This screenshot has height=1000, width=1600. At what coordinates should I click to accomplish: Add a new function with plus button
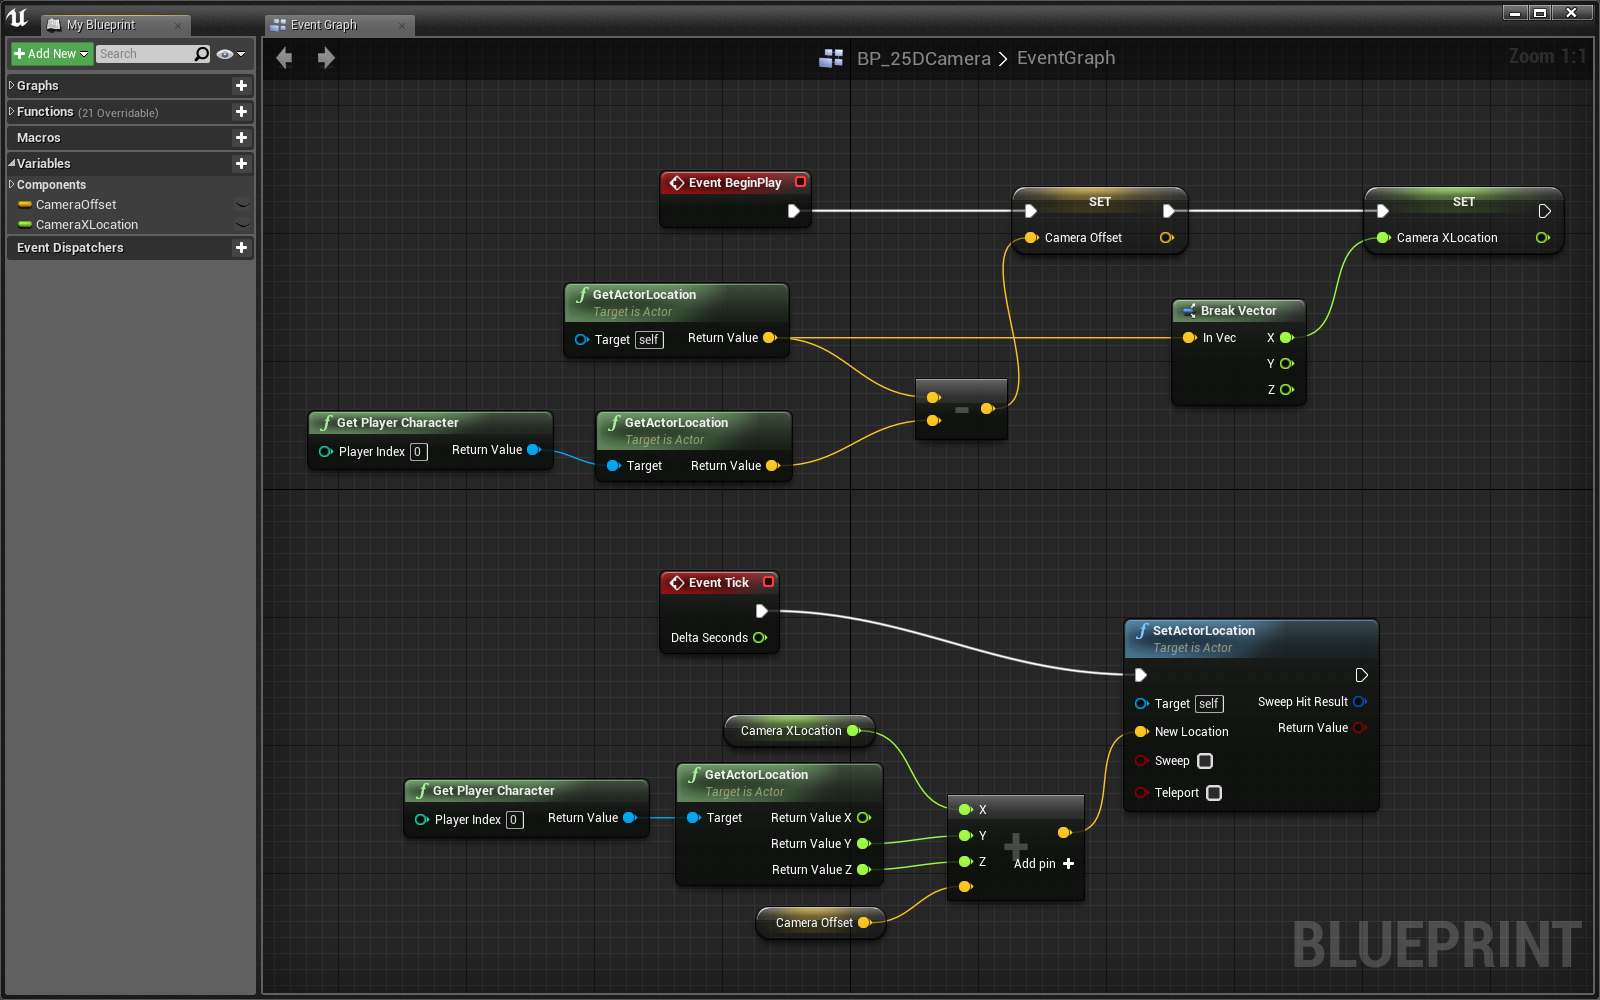tap(241, 112)
